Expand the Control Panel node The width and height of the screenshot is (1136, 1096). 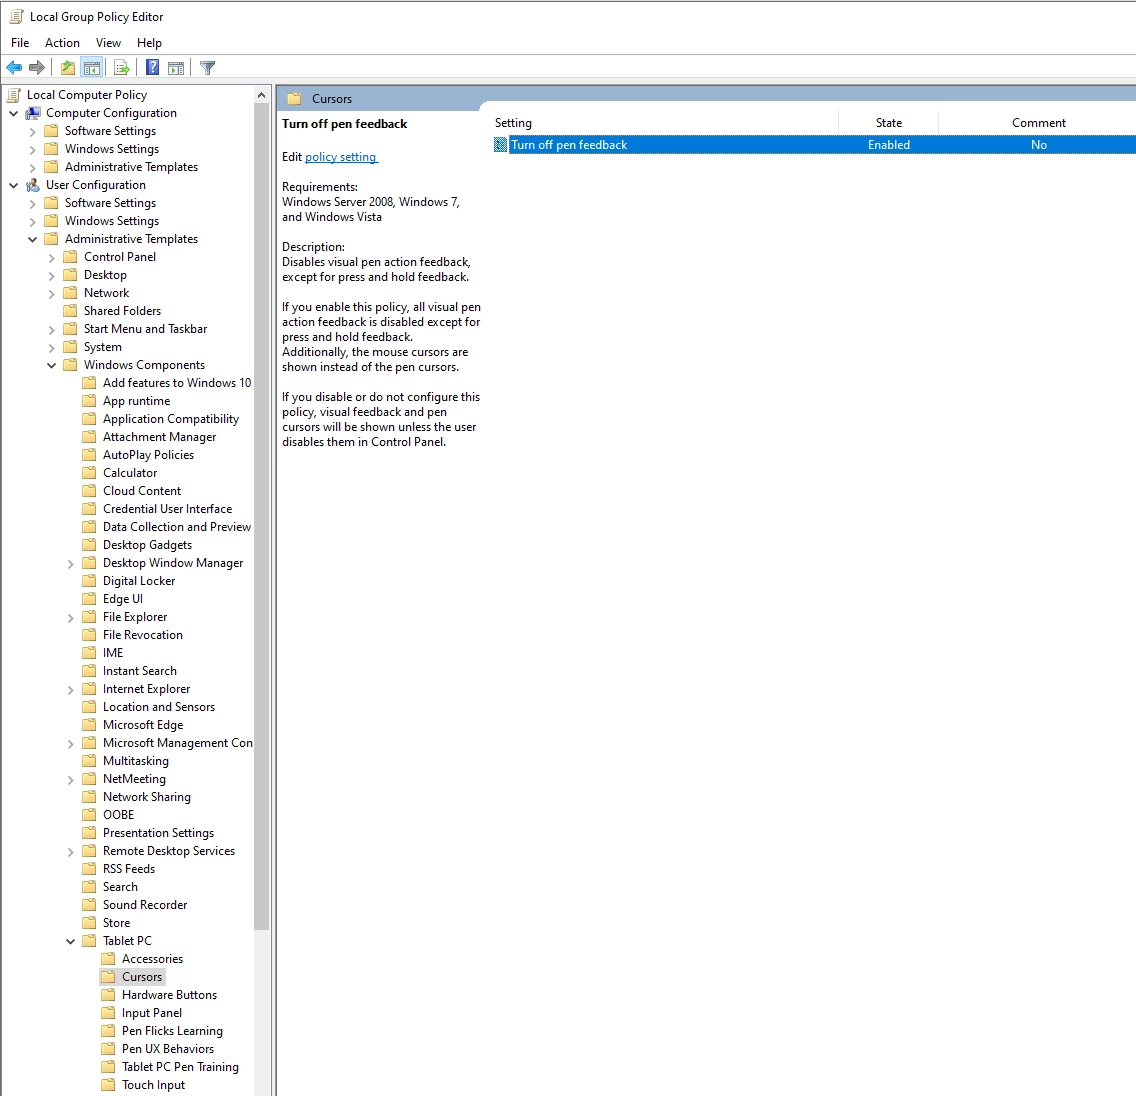tap(51, 257)
